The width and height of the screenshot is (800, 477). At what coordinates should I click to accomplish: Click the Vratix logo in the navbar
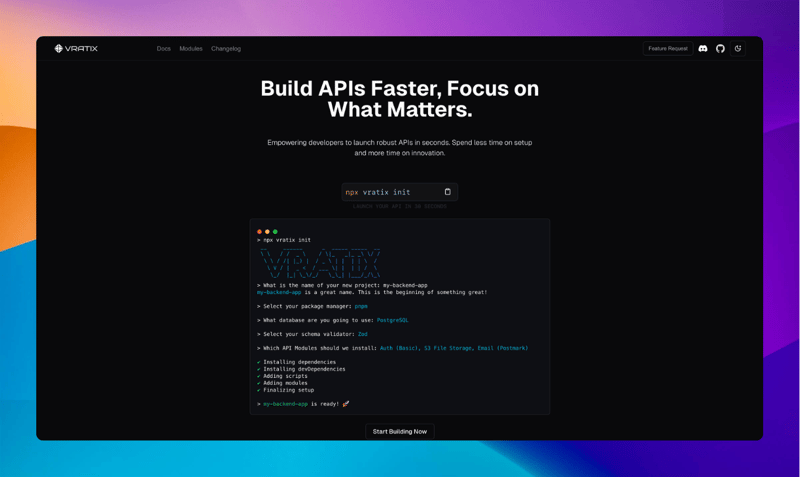pos(78,48)
